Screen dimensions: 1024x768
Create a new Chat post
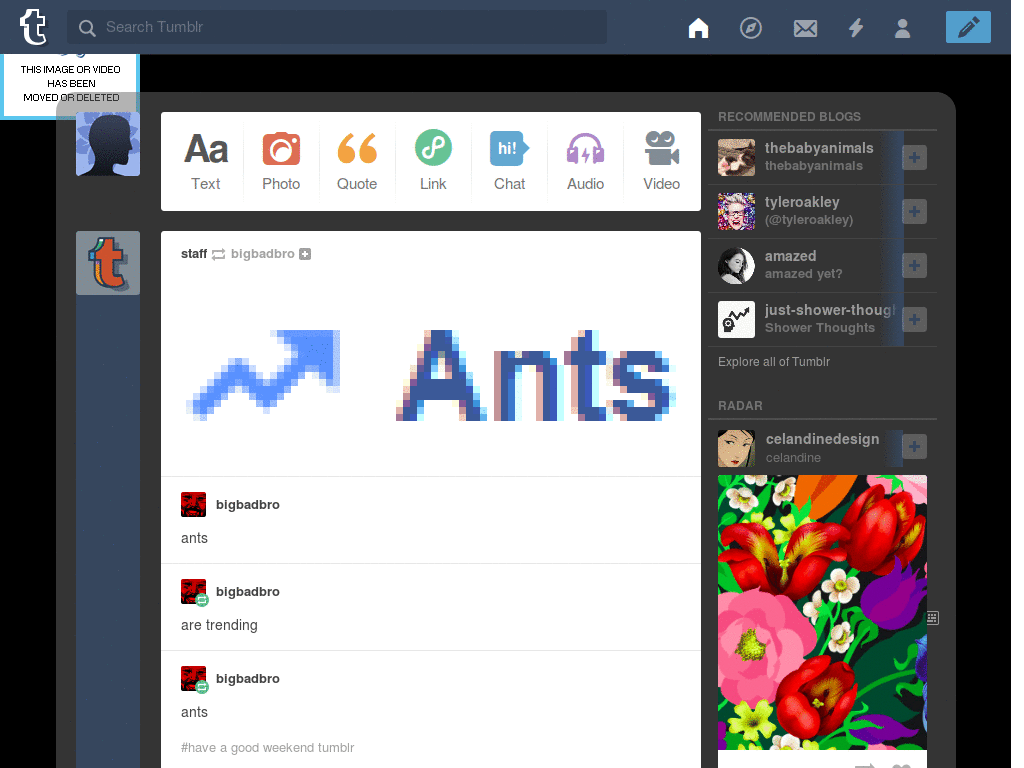pyautogui.click(x=509, y=161)
